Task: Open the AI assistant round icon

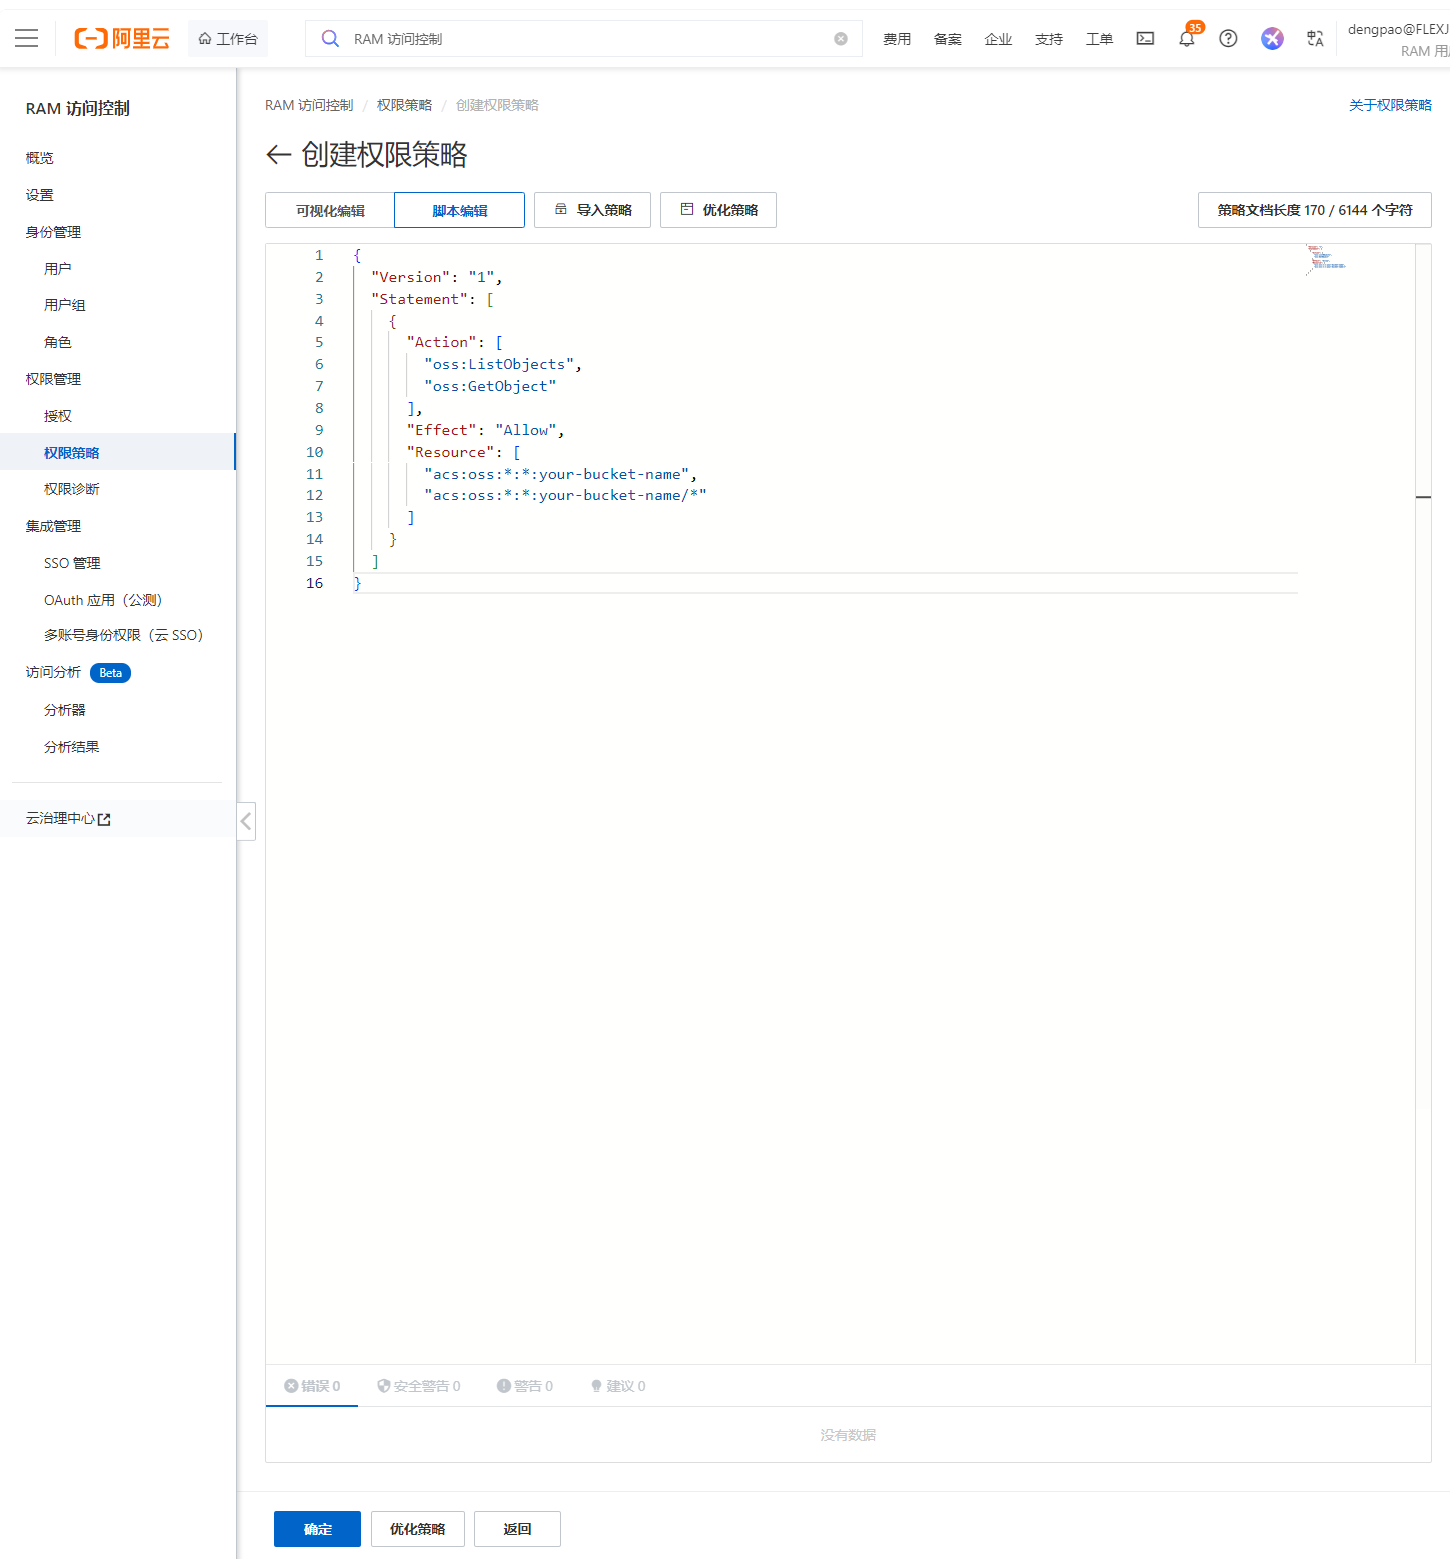Action: (x=1272, y=39)
